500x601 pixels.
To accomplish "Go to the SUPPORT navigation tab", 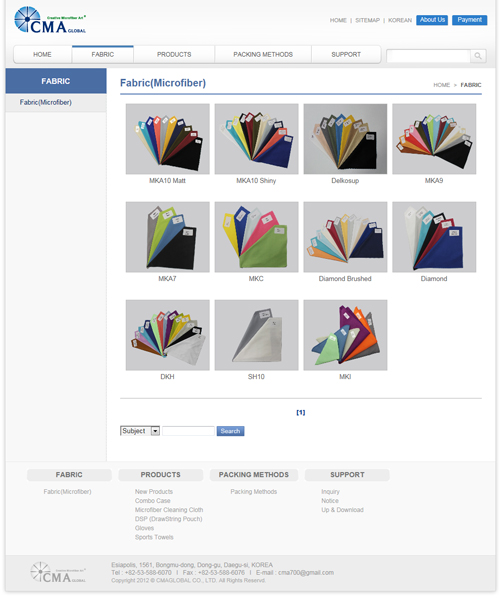I will 346,54.
